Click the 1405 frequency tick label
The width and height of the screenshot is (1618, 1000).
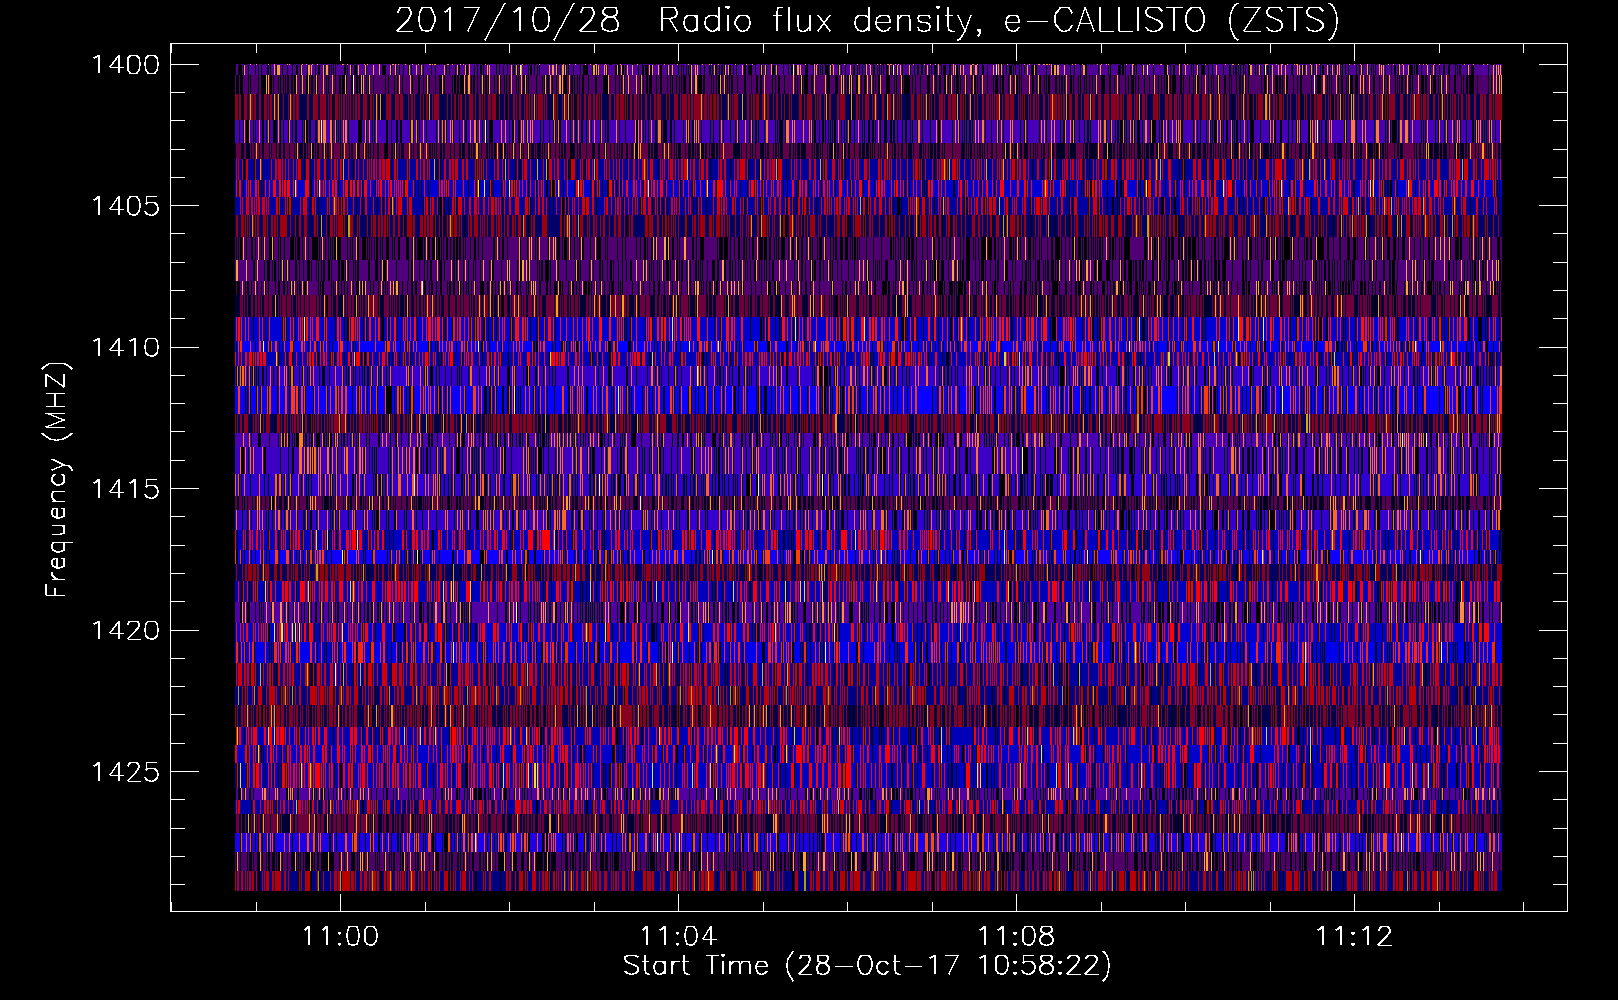pos(125,206)
